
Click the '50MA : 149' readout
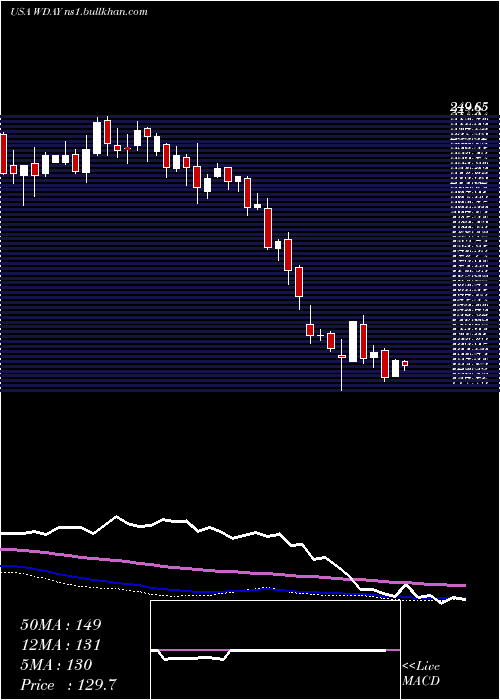(x=61, y=625)
